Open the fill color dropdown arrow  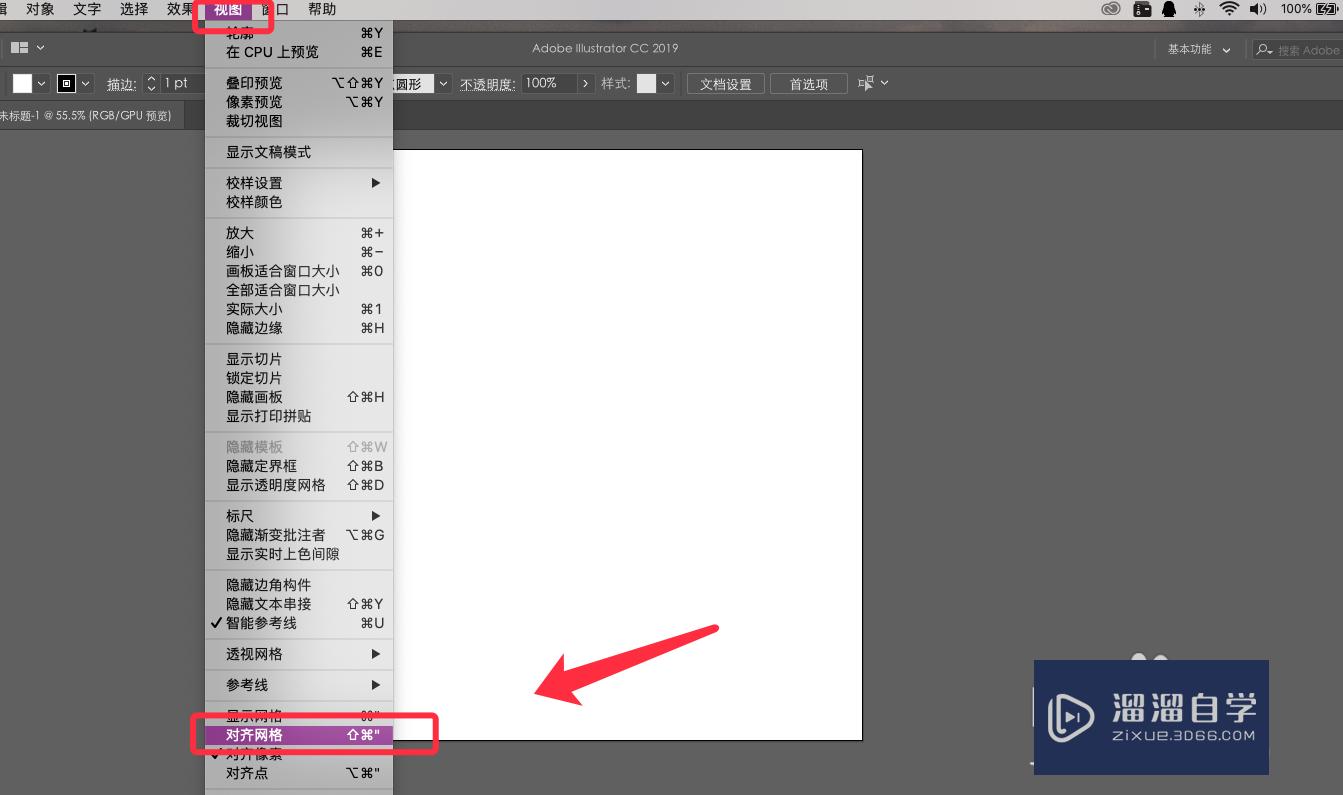click(x=42, y=84)
